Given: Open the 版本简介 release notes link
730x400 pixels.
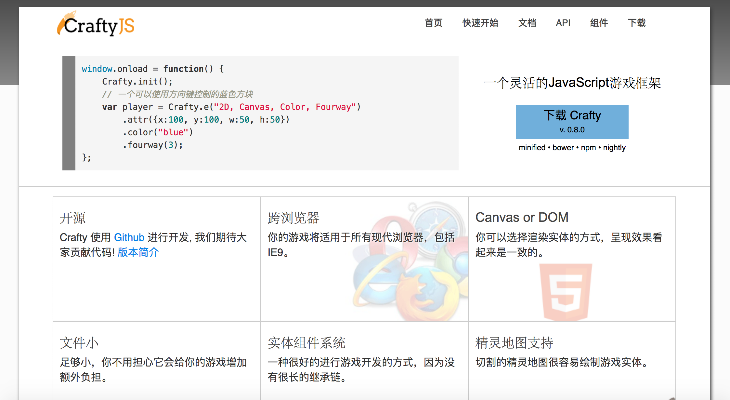Looking at the screenshot, I should coord(137,252).
